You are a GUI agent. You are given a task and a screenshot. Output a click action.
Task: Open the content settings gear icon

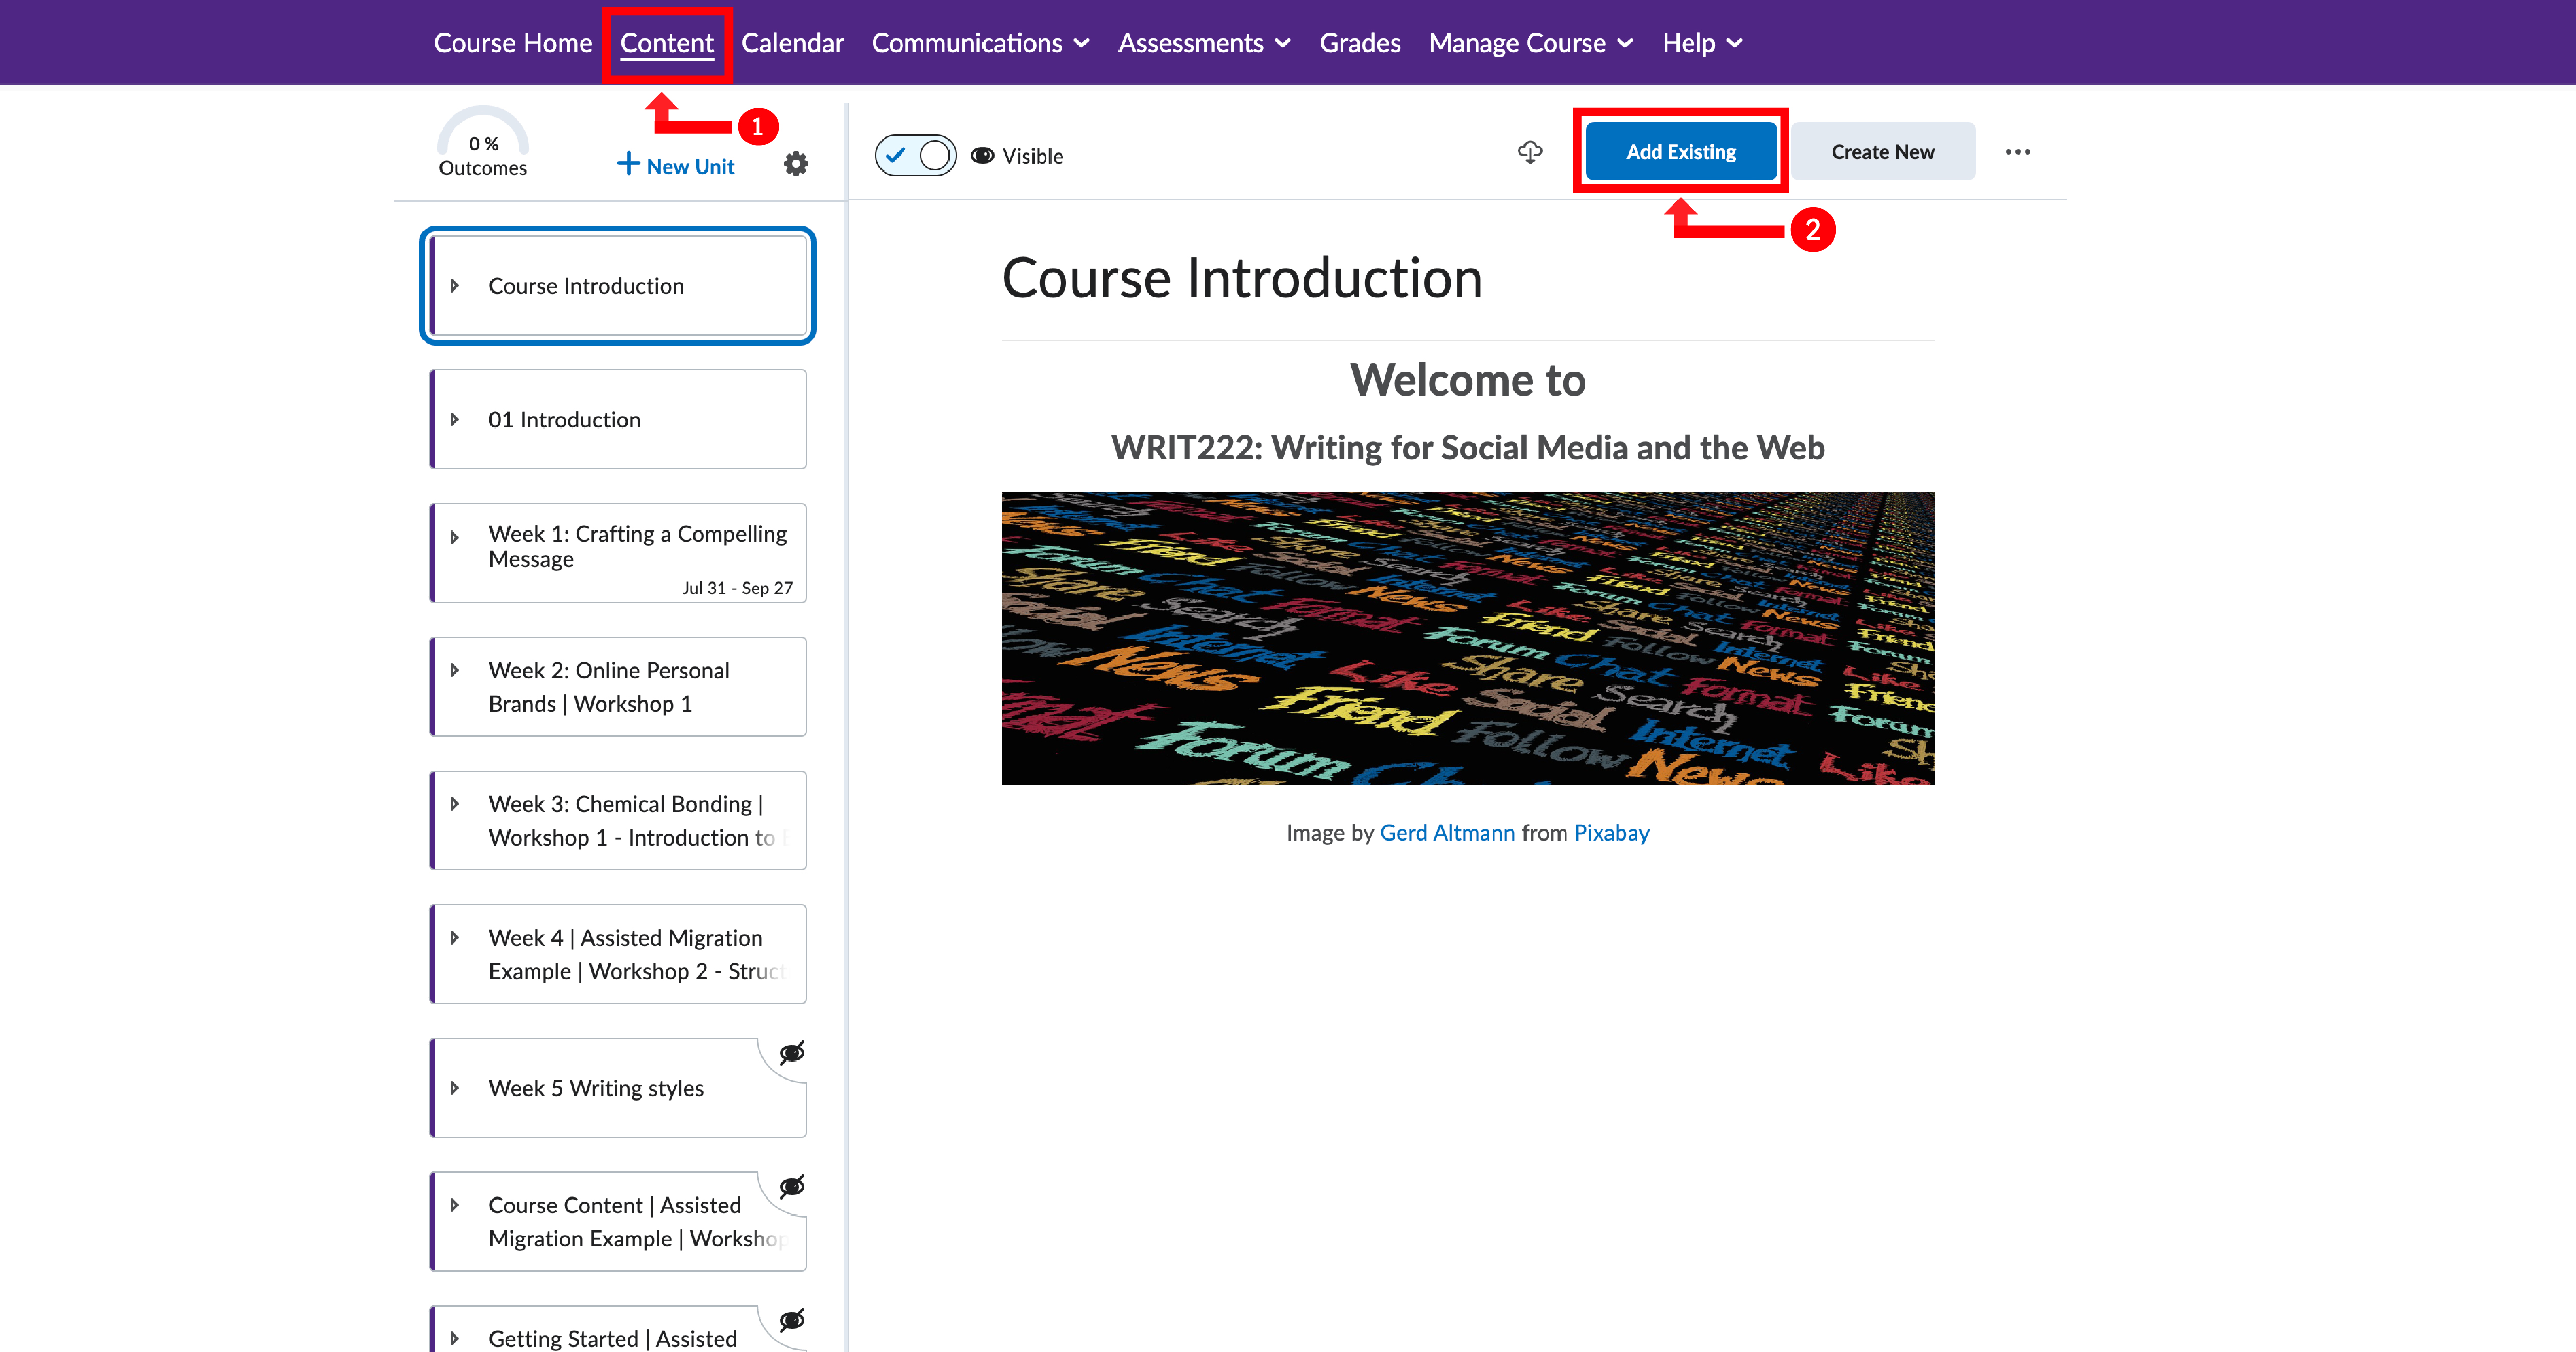click(x=795, y=163)
